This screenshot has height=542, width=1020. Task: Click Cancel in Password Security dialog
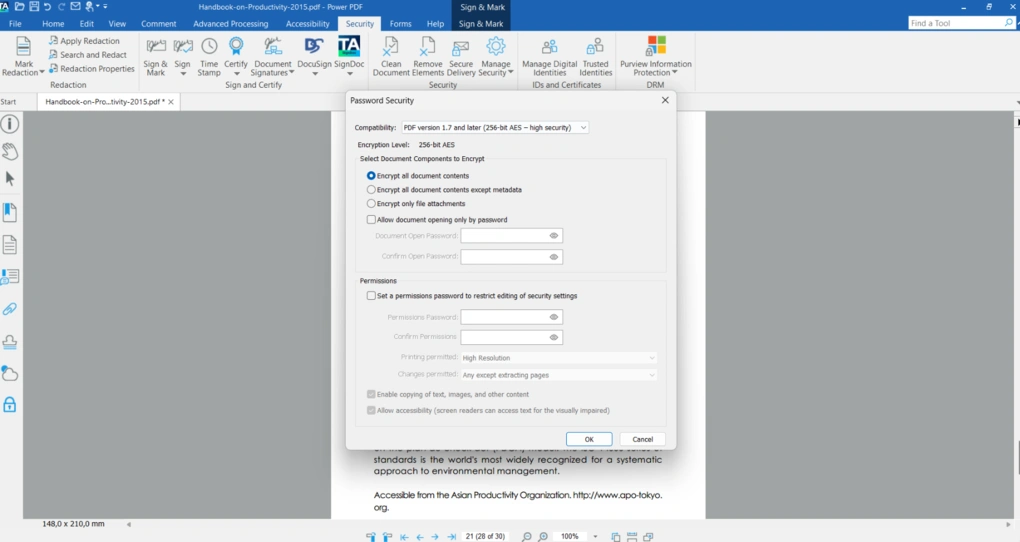643,439
